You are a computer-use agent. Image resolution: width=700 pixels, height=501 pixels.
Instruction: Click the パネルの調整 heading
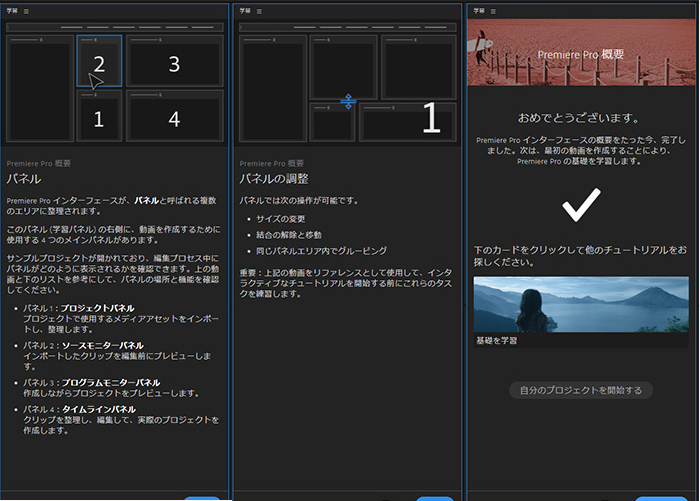(274, 179)
